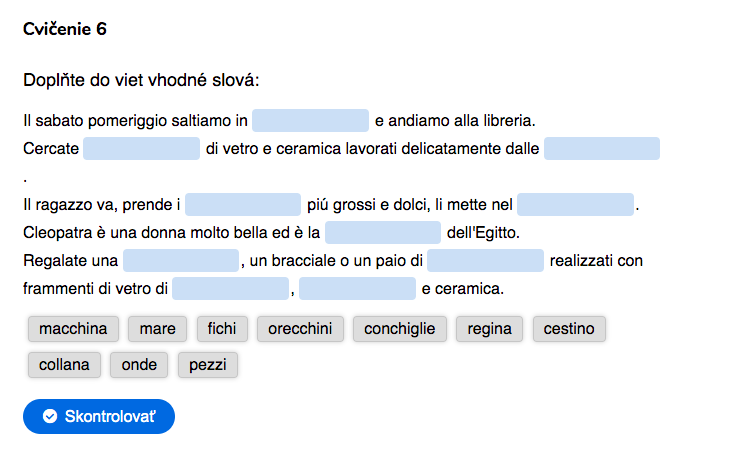Click the blank after "Cercate"
735x450 pixels.
point(142,149)
